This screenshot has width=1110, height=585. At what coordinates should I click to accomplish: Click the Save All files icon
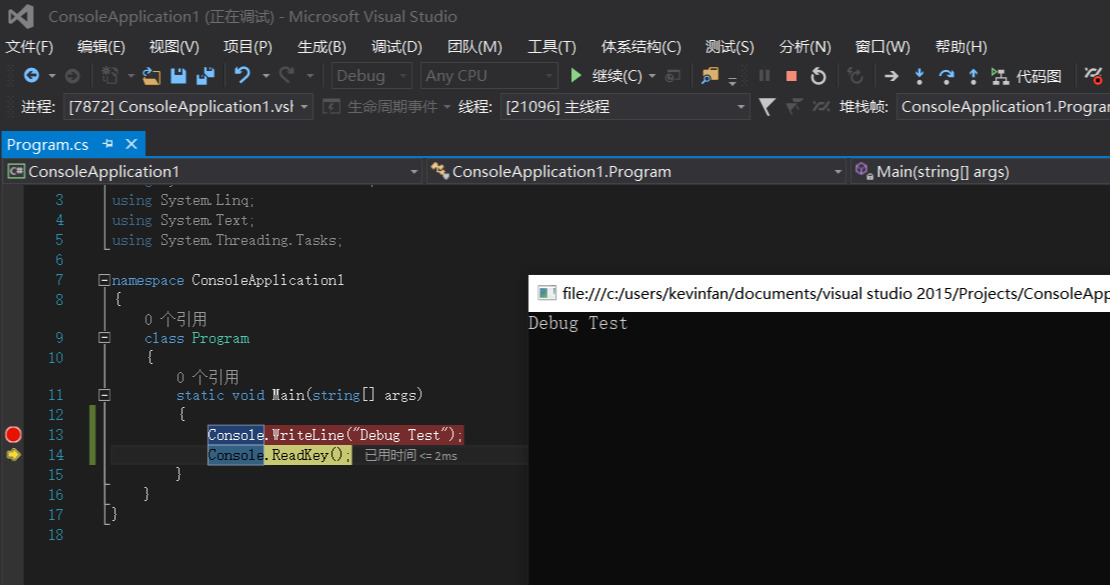point(207,75)
